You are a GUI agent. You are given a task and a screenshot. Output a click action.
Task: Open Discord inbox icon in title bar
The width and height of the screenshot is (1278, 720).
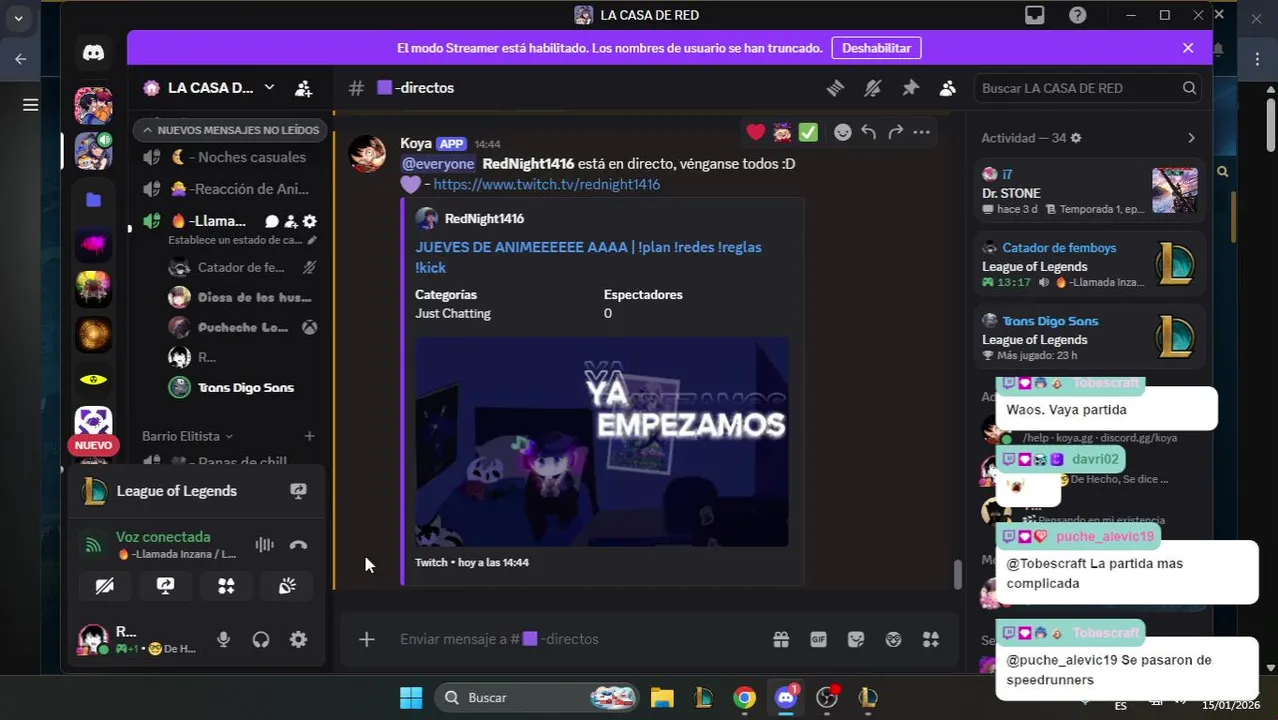click(x=1035, y=15)
